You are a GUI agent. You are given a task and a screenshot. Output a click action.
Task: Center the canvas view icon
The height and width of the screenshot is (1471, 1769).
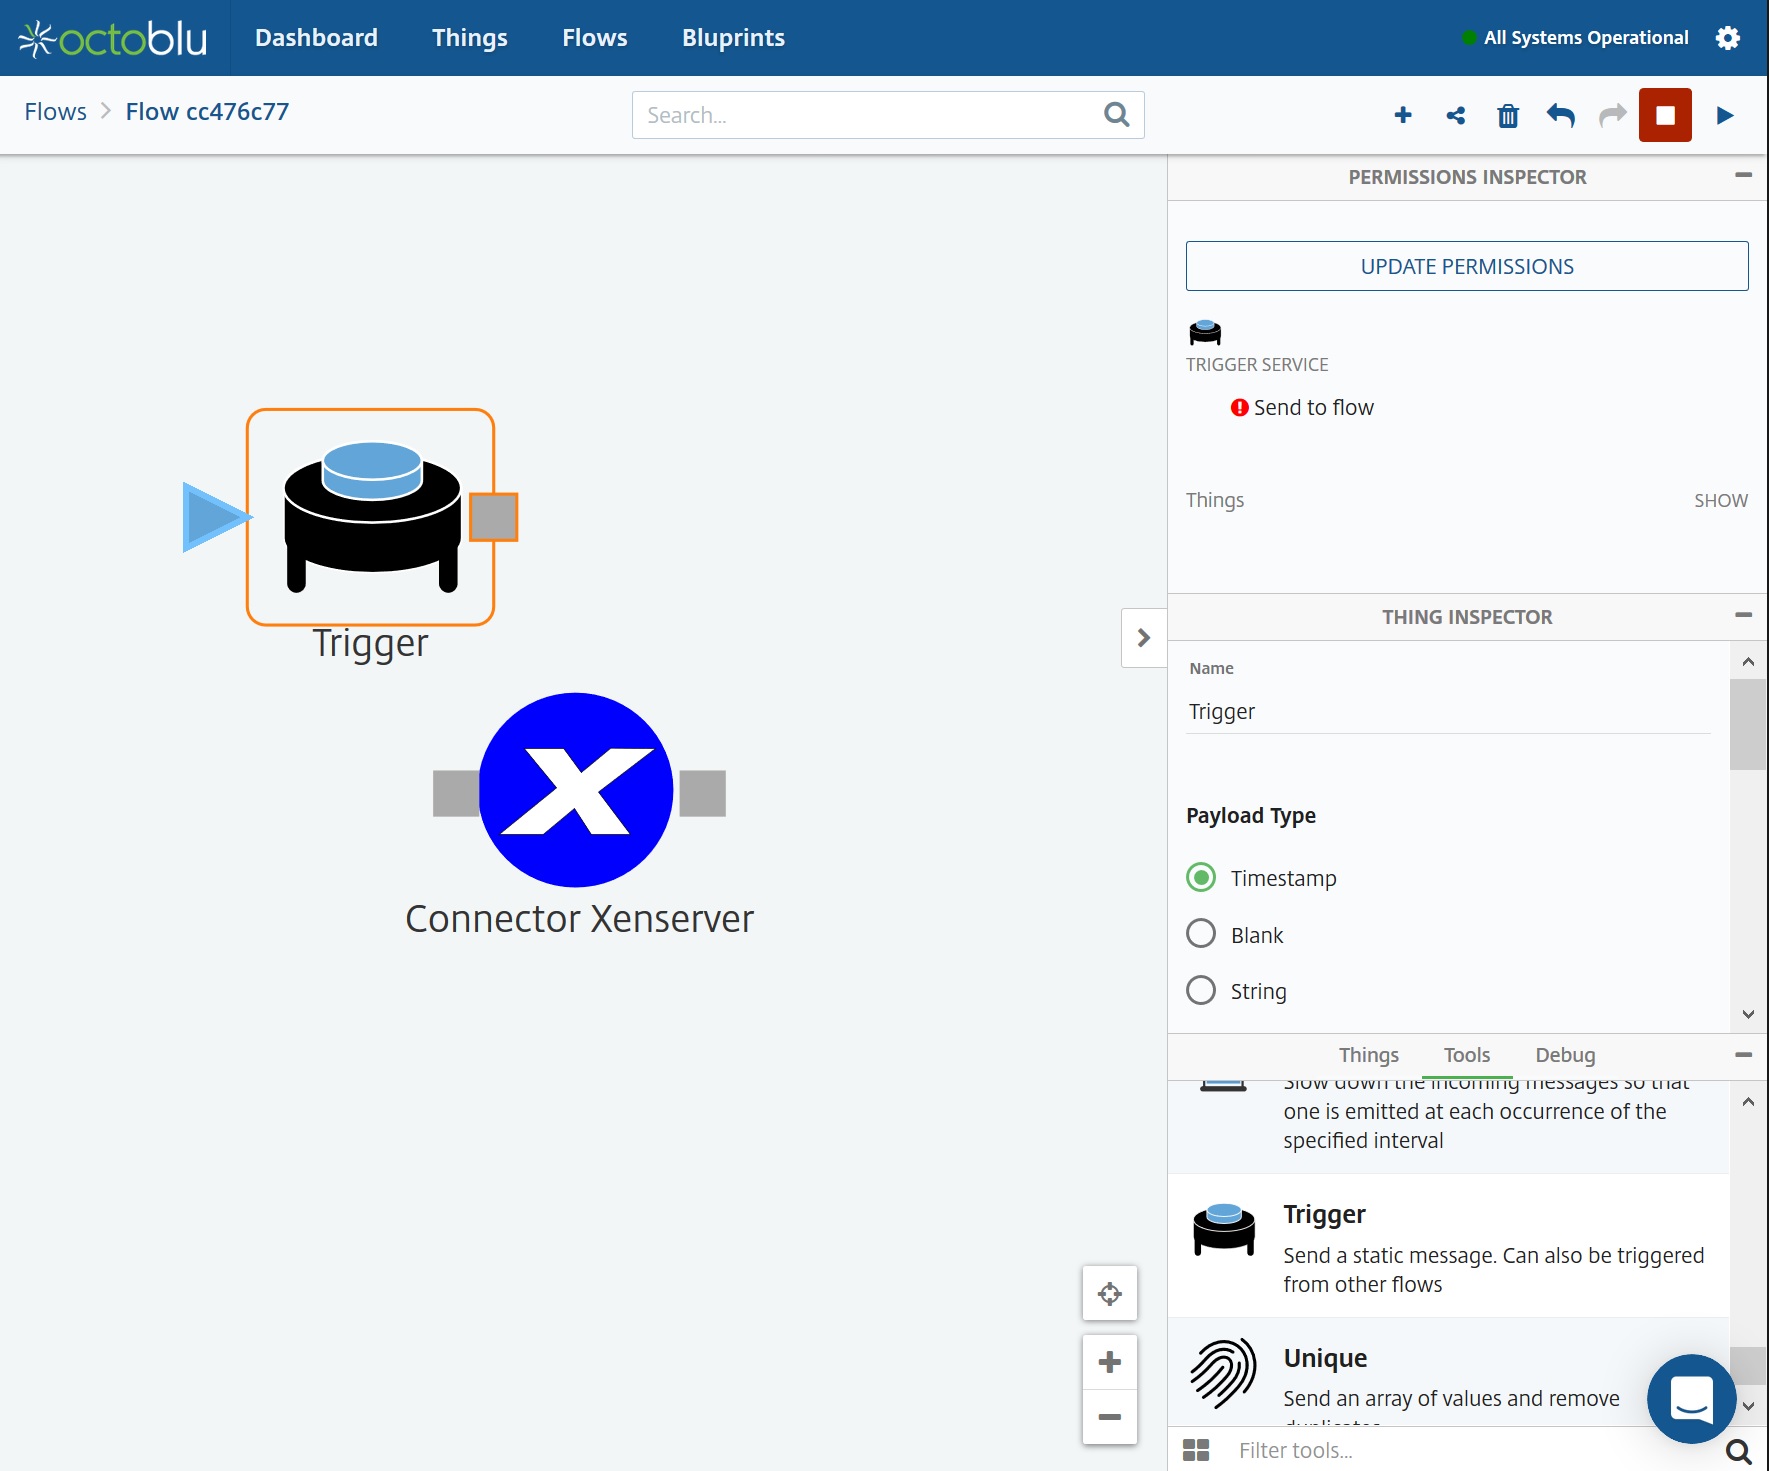pos(1109,1294)
